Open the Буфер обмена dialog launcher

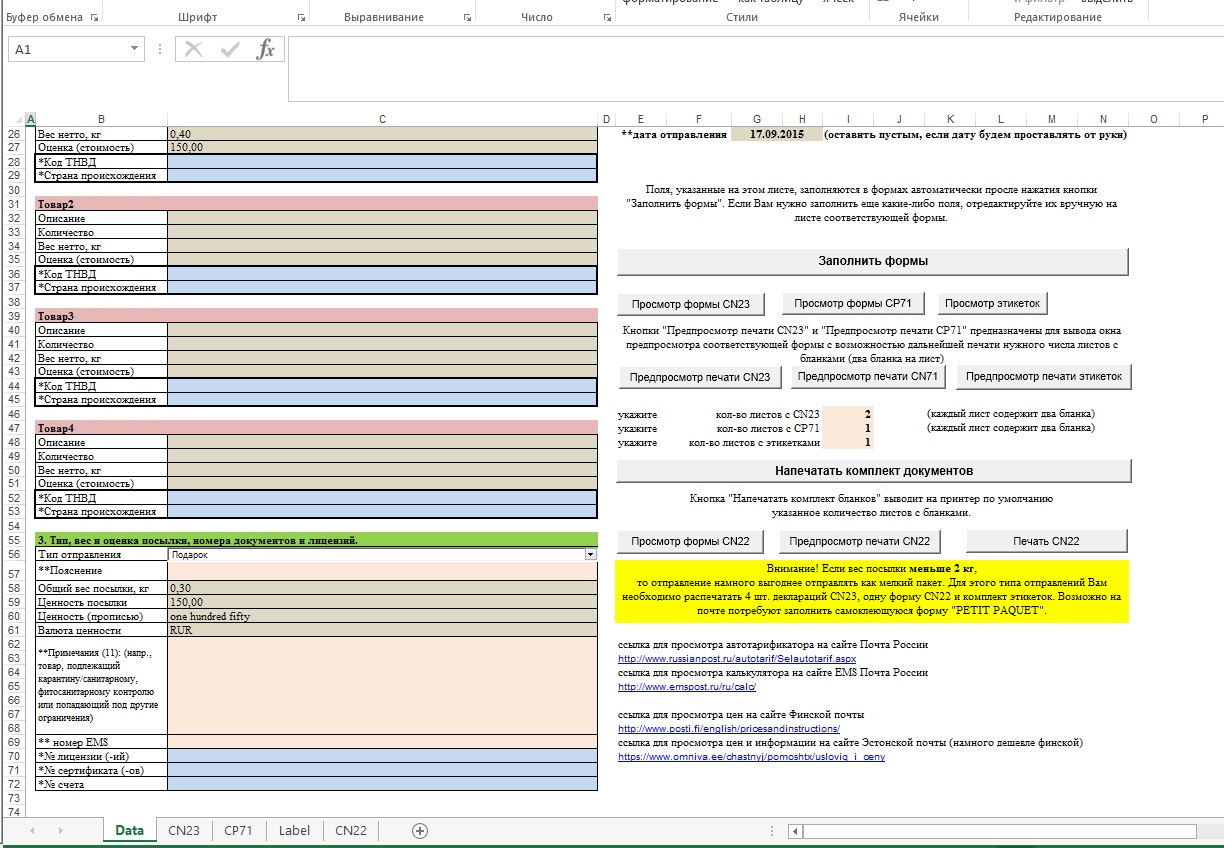point(95,18)
